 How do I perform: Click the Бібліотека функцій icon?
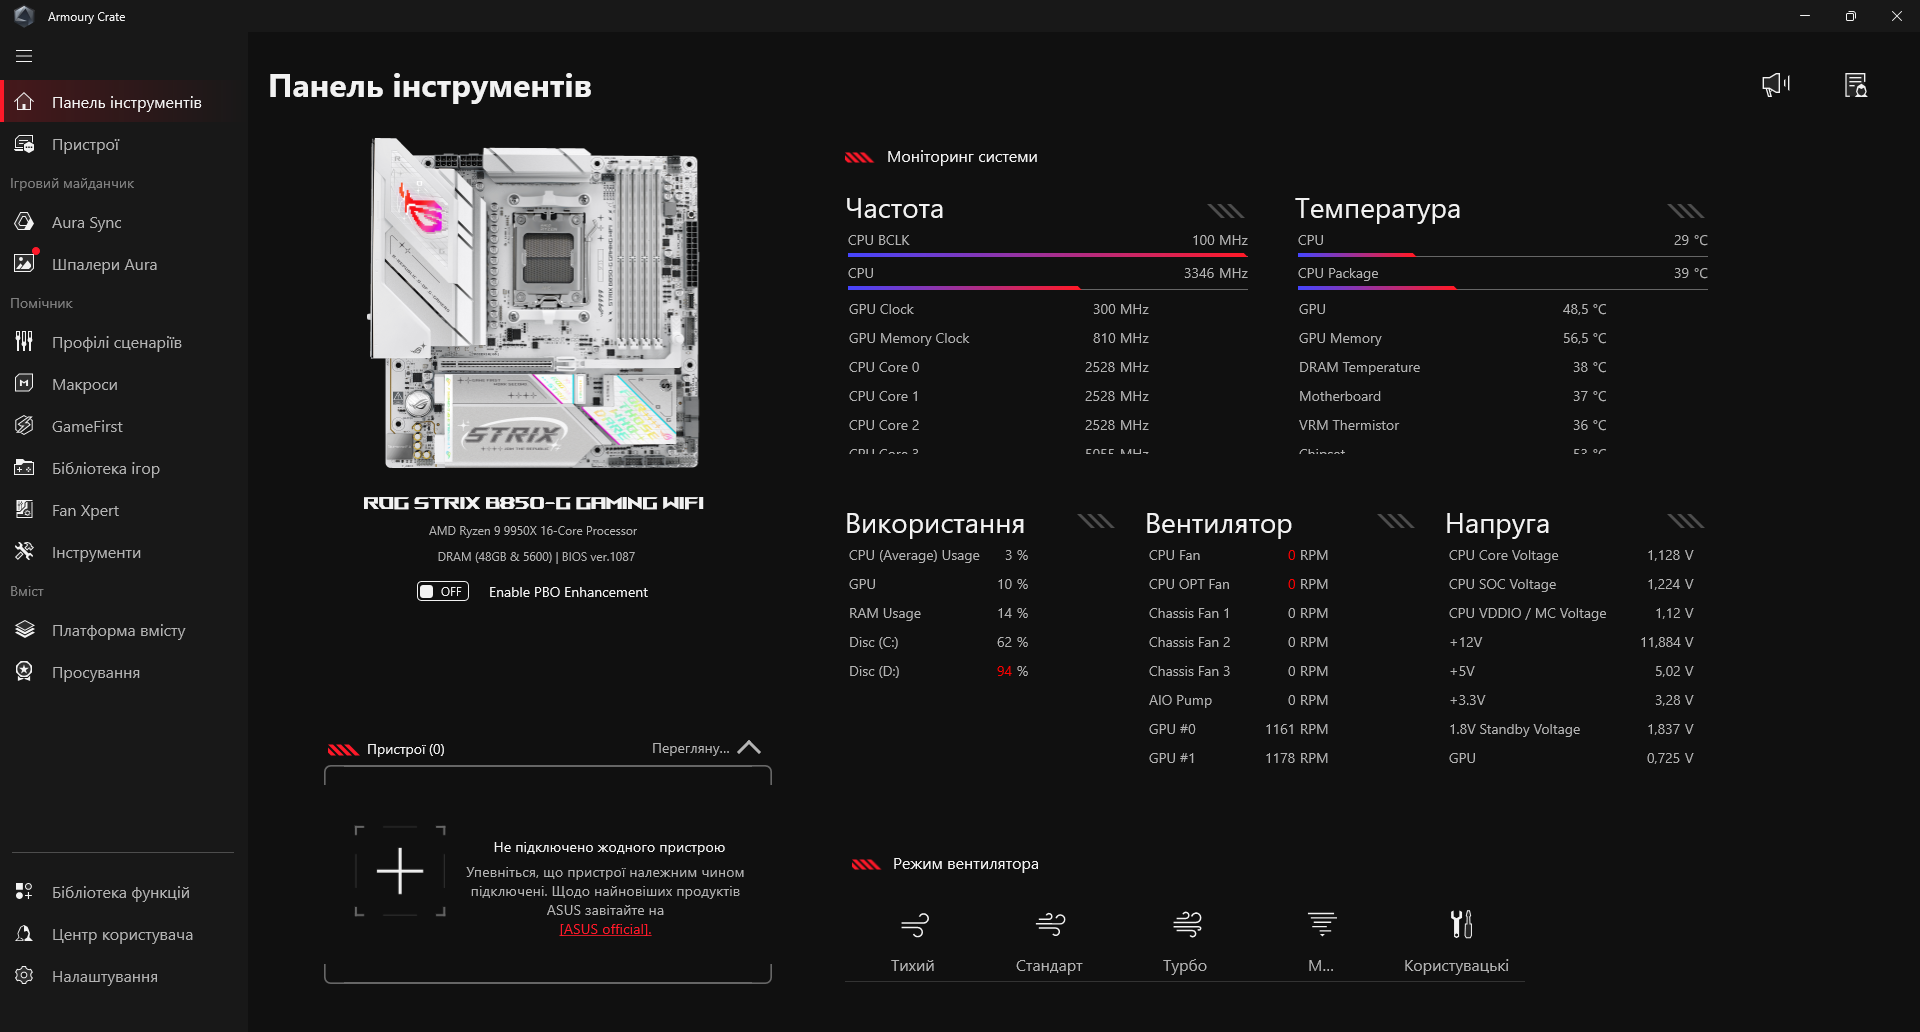click(25, 892)
